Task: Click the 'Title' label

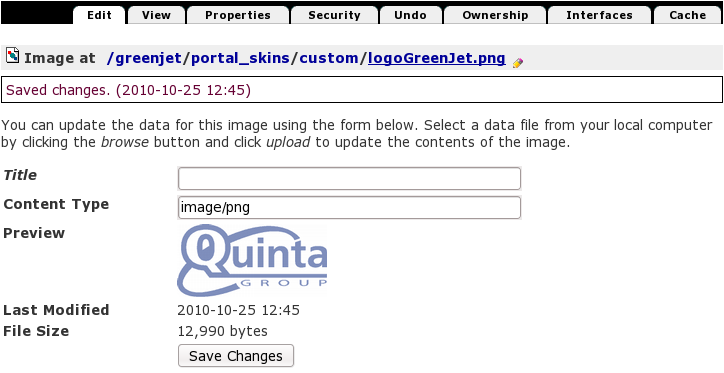Action: 20,175
